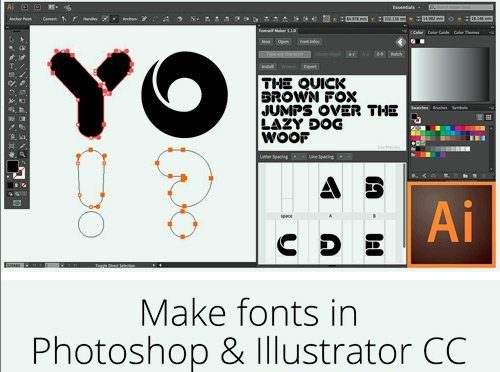Select the Rectangle tool

pos(12,75)
